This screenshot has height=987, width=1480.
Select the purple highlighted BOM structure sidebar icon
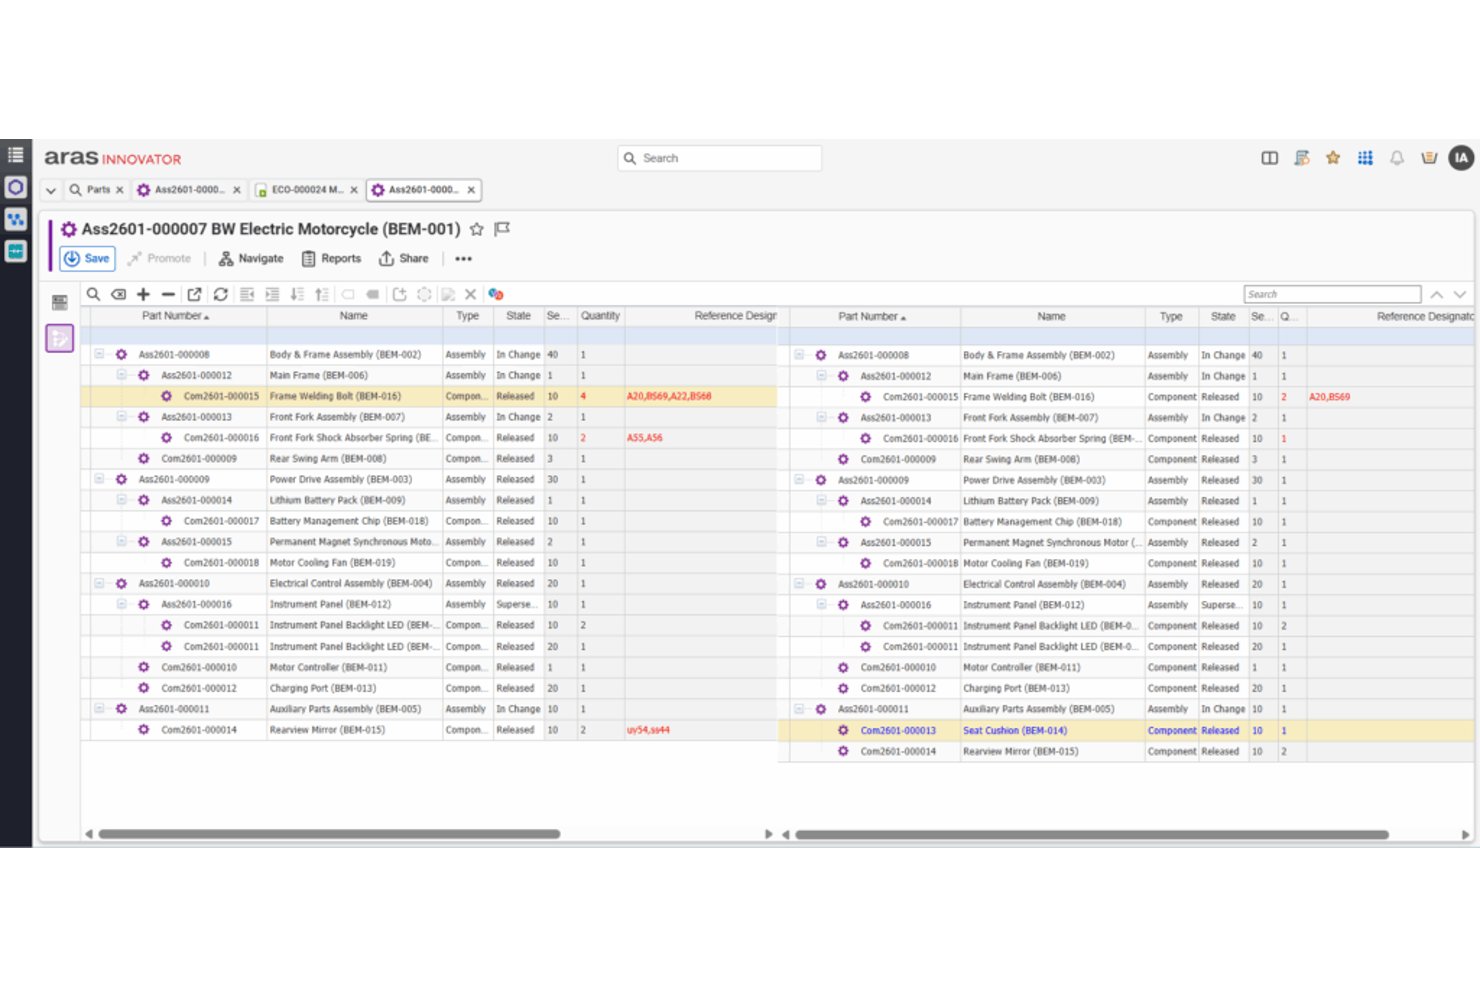tap(59, 338)
